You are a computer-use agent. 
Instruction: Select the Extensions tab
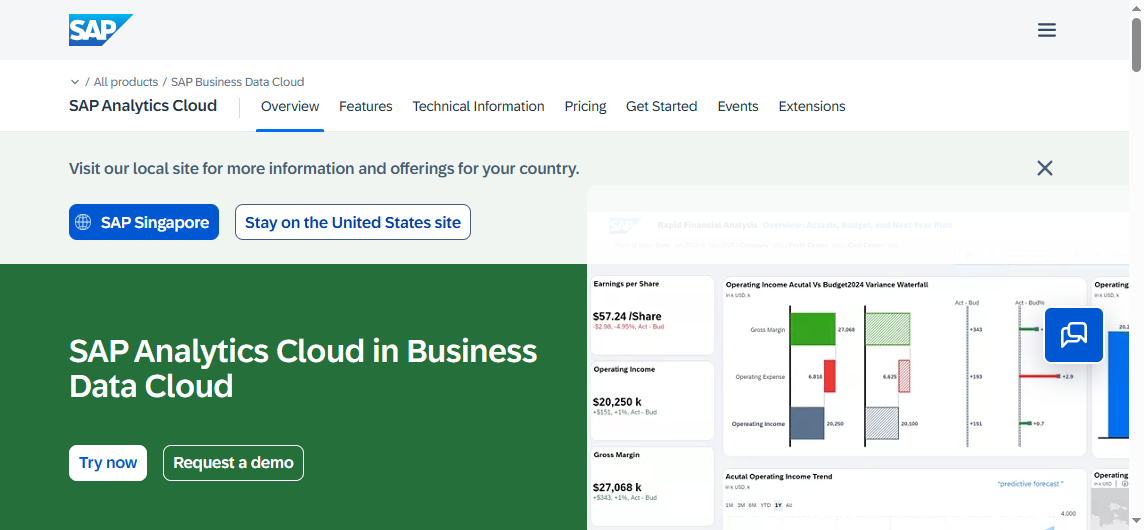[x=812, y=106]
